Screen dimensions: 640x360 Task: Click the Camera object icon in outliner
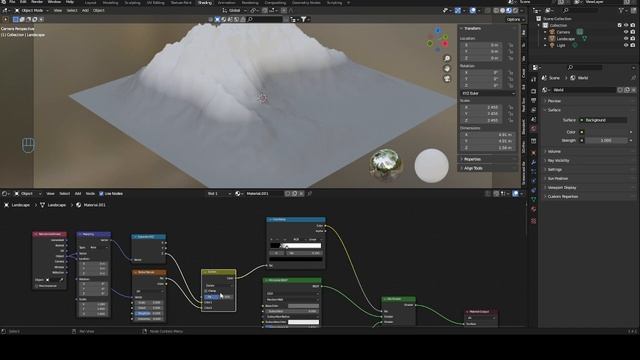pos(552,32)
